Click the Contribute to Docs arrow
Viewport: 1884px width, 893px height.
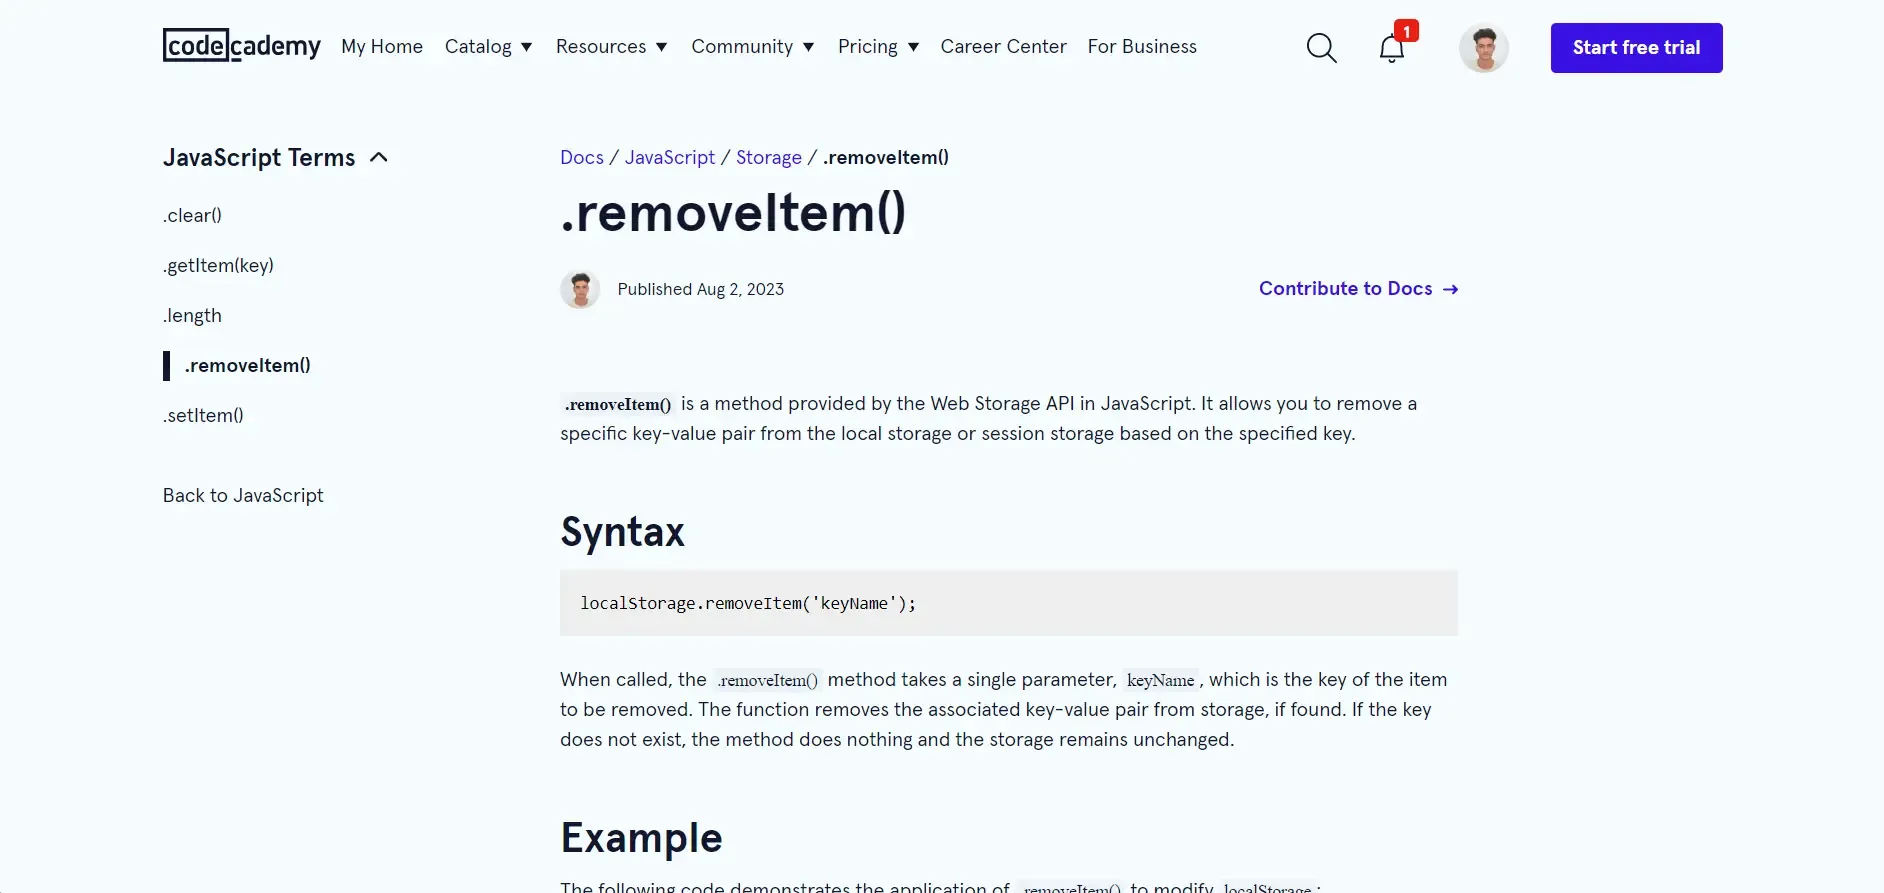pos(1450,289)
